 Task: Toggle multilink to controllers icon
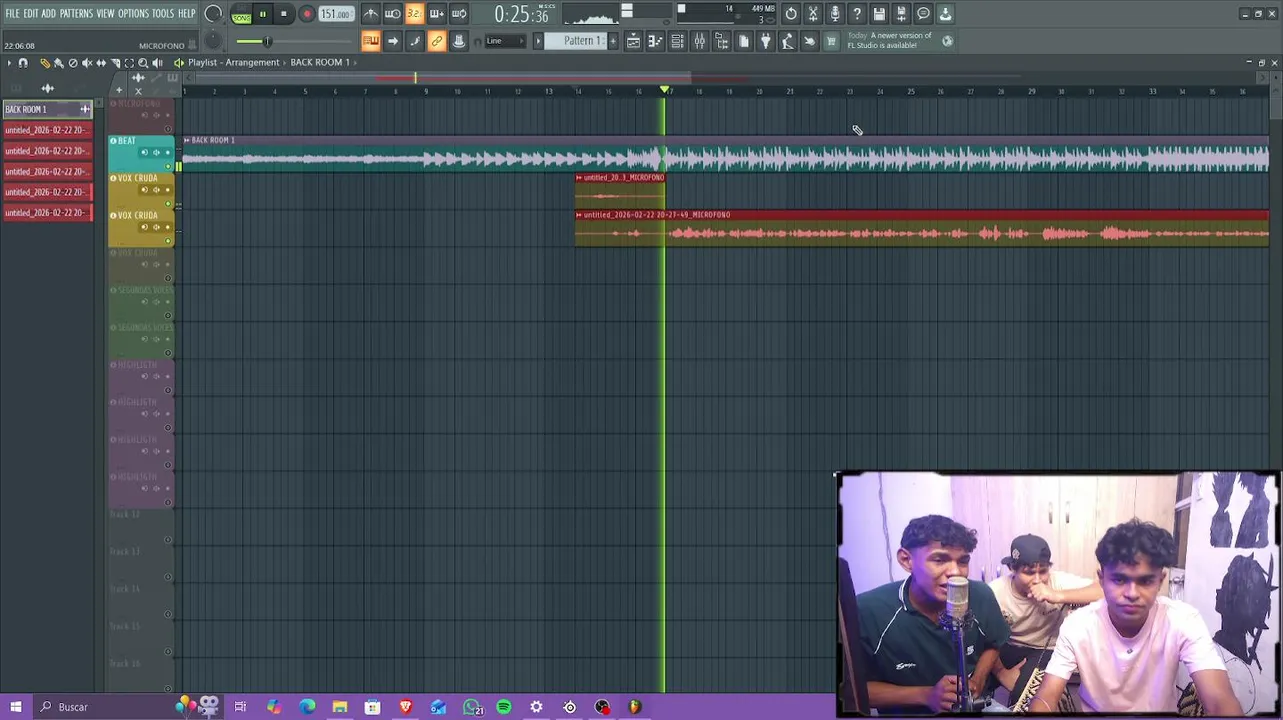pyautogui.click(x=459, y=41)
